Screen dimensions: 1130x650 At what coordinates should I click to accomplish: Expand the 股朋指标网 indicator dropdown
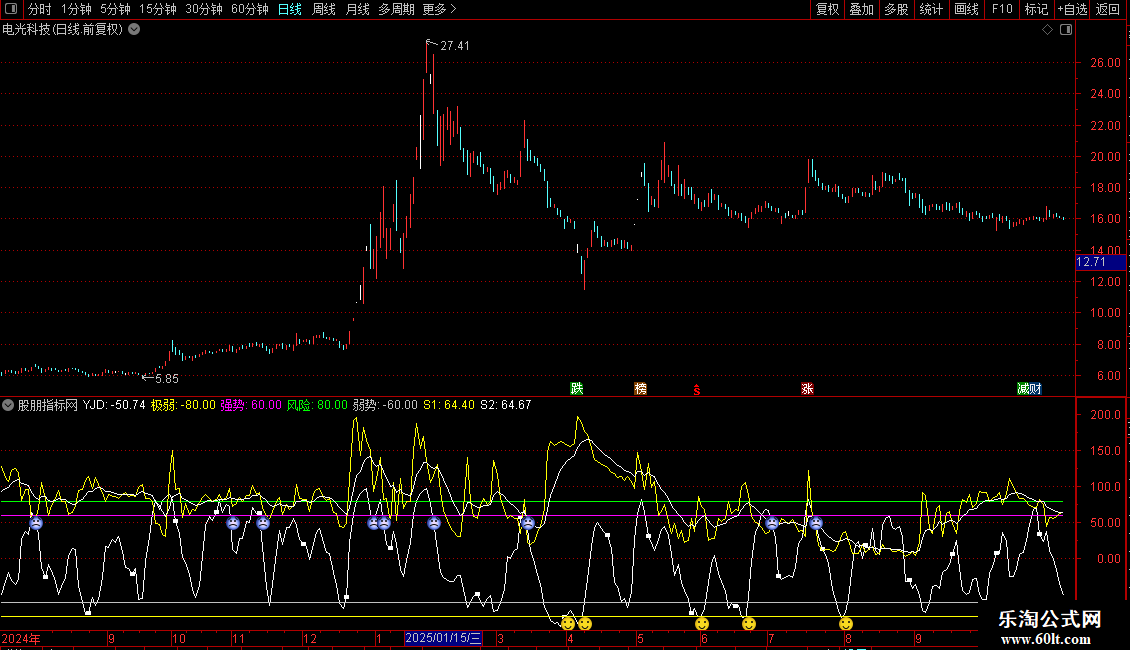tap(8, 405)
